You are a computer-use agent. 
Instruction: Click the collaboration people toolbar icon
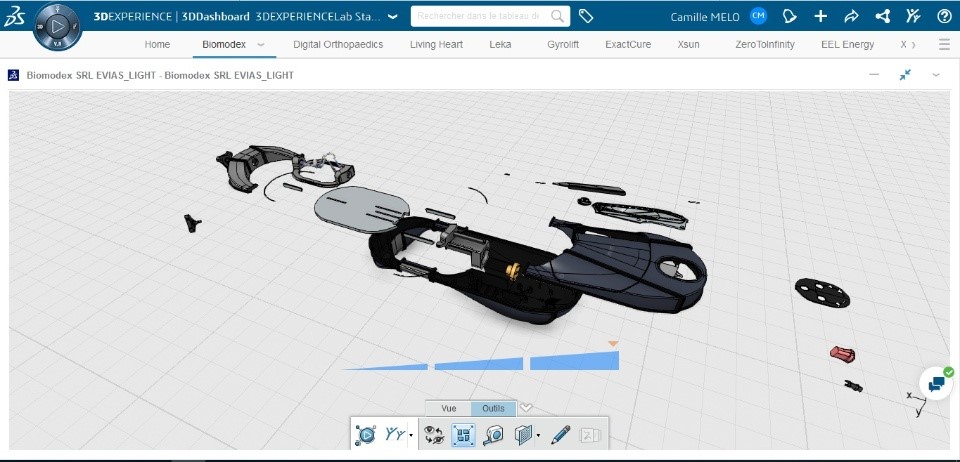(x=395, y=434)
